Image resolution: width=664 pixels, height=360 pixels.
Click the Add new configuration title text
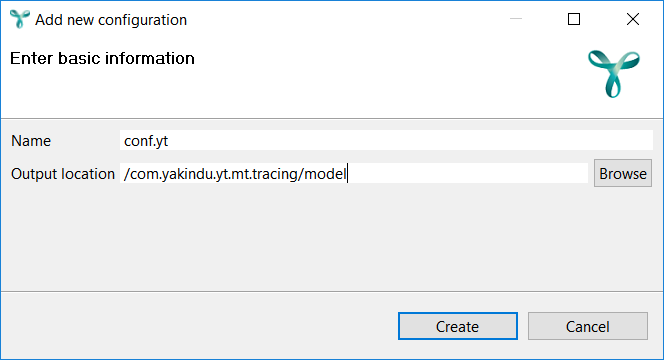tap(111, 19)
